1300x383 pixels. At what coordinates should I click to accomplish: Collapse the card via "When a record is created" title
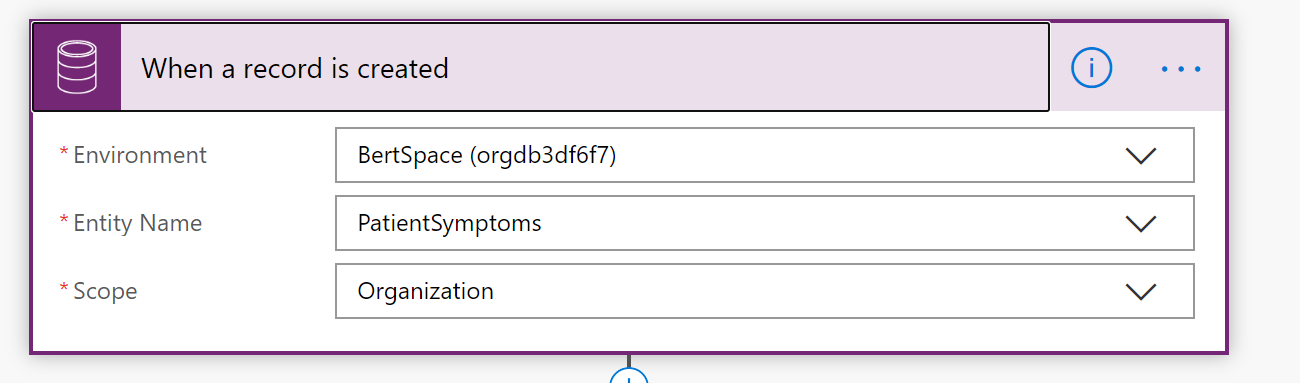pos(295,69)
